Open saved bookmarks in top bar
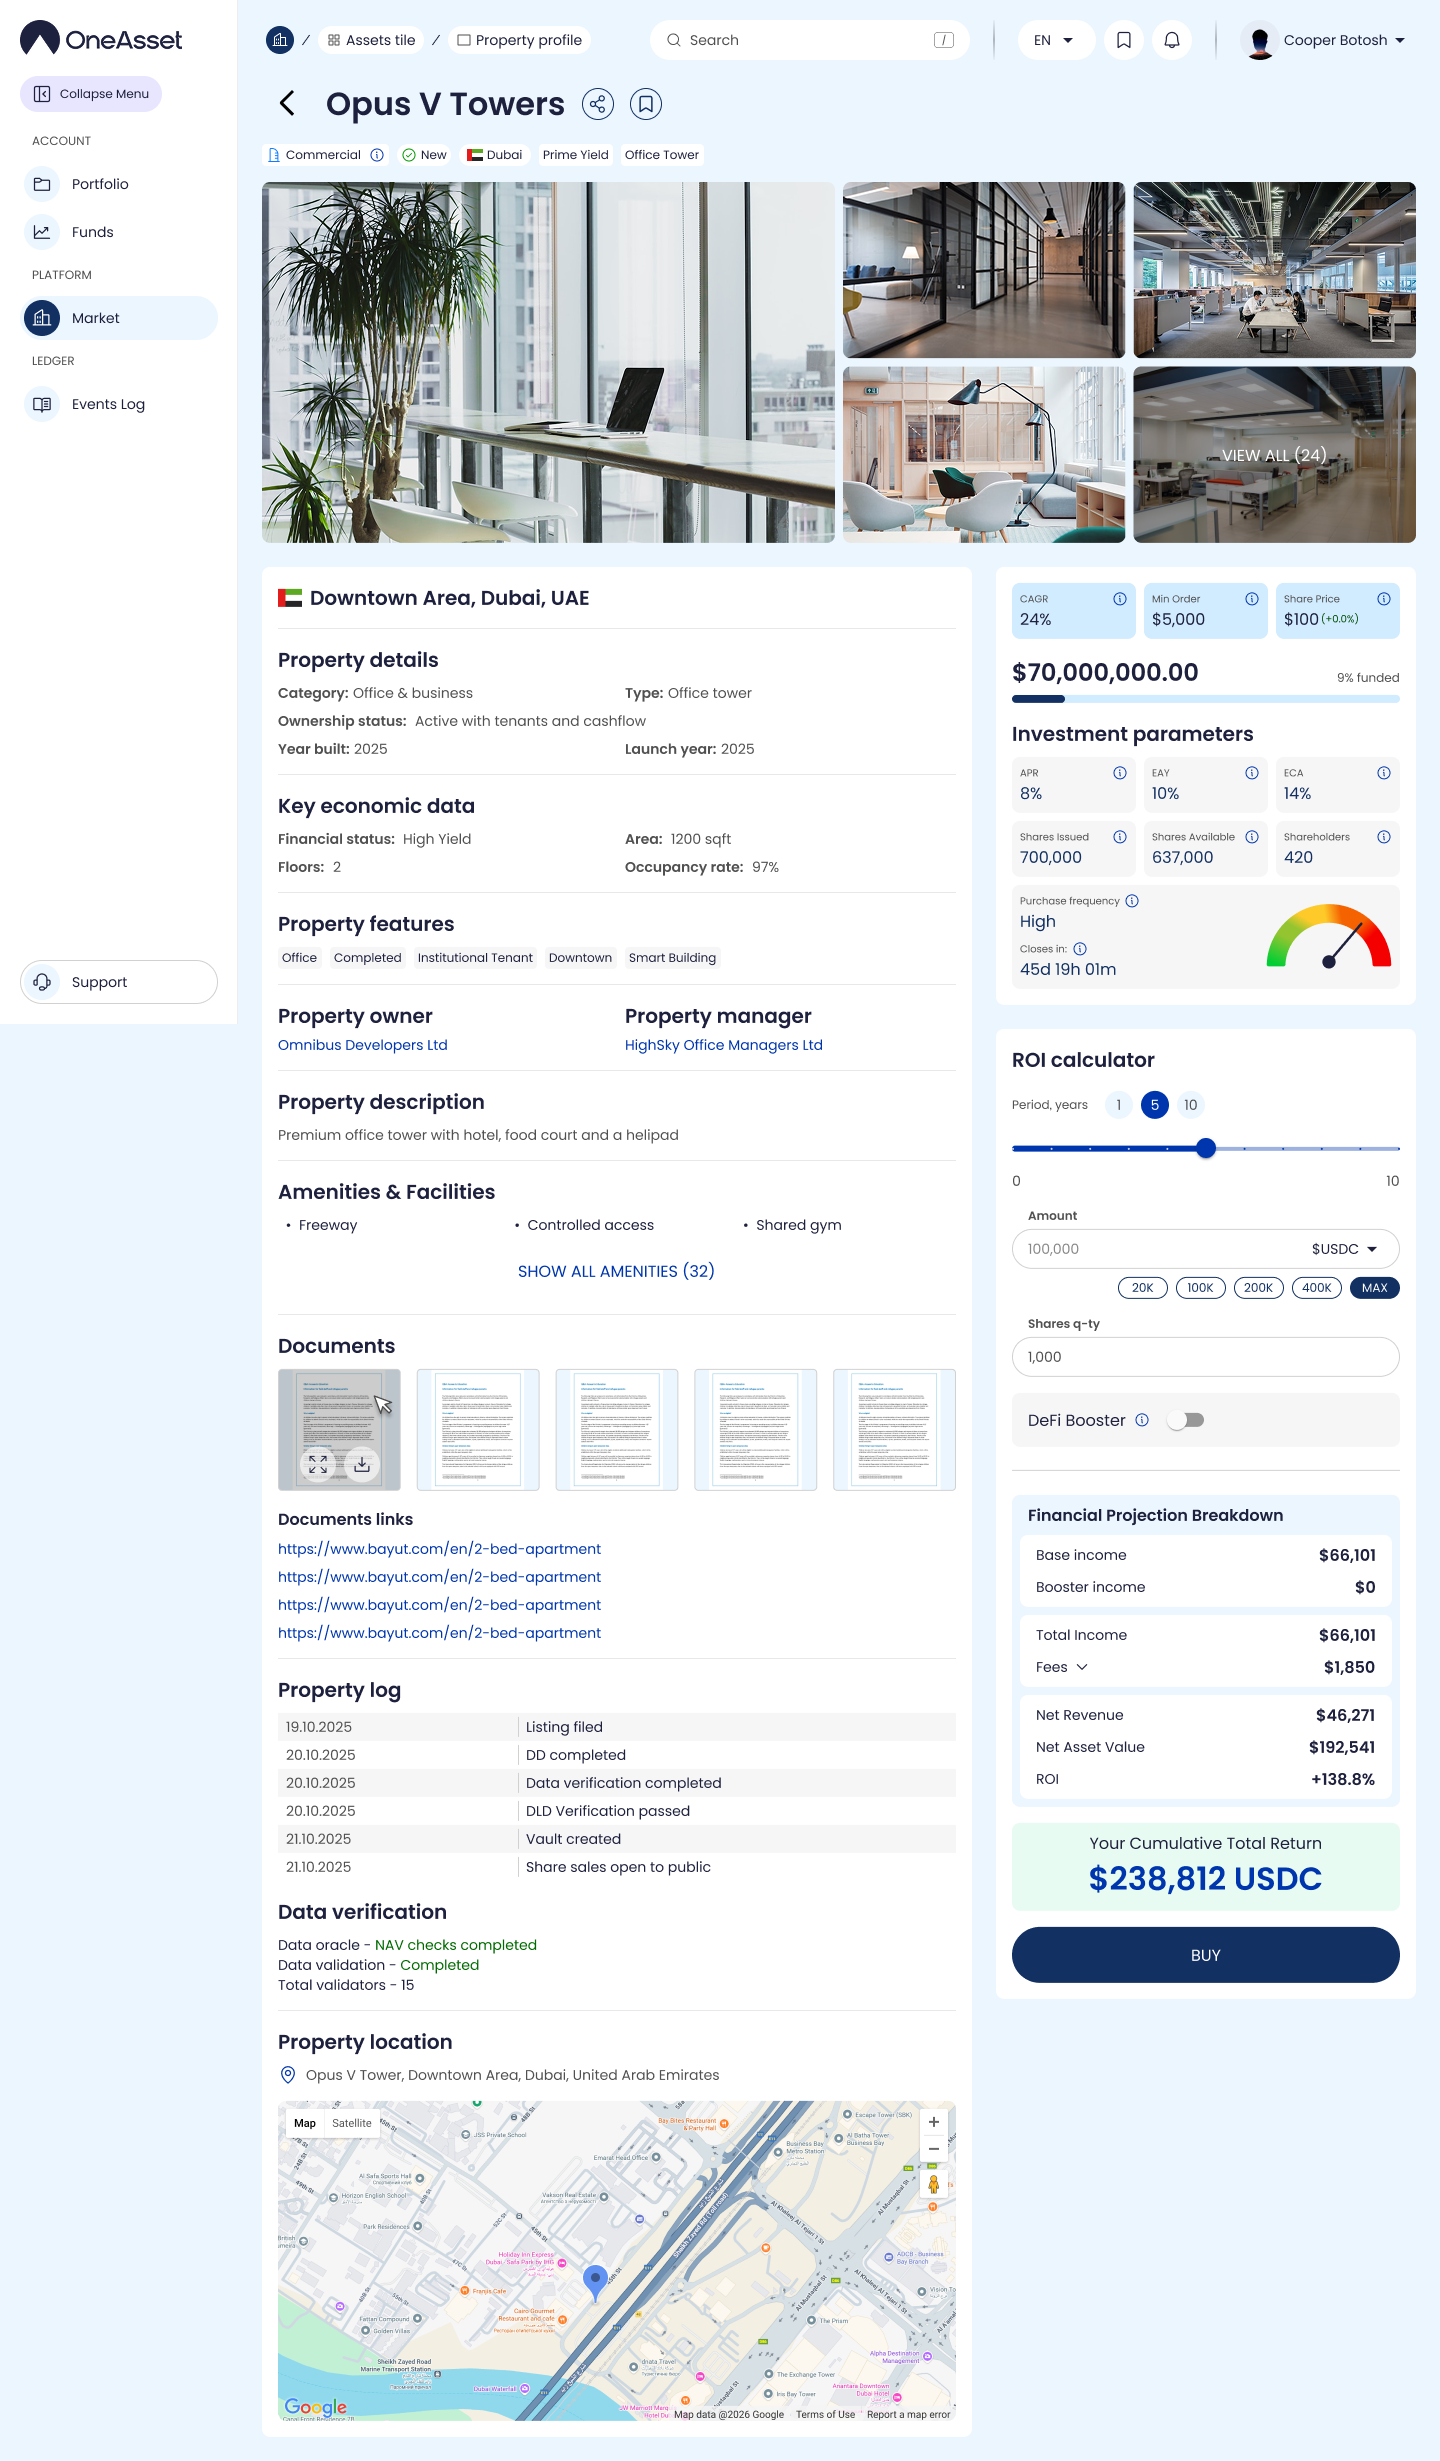 coord(1124,40)
